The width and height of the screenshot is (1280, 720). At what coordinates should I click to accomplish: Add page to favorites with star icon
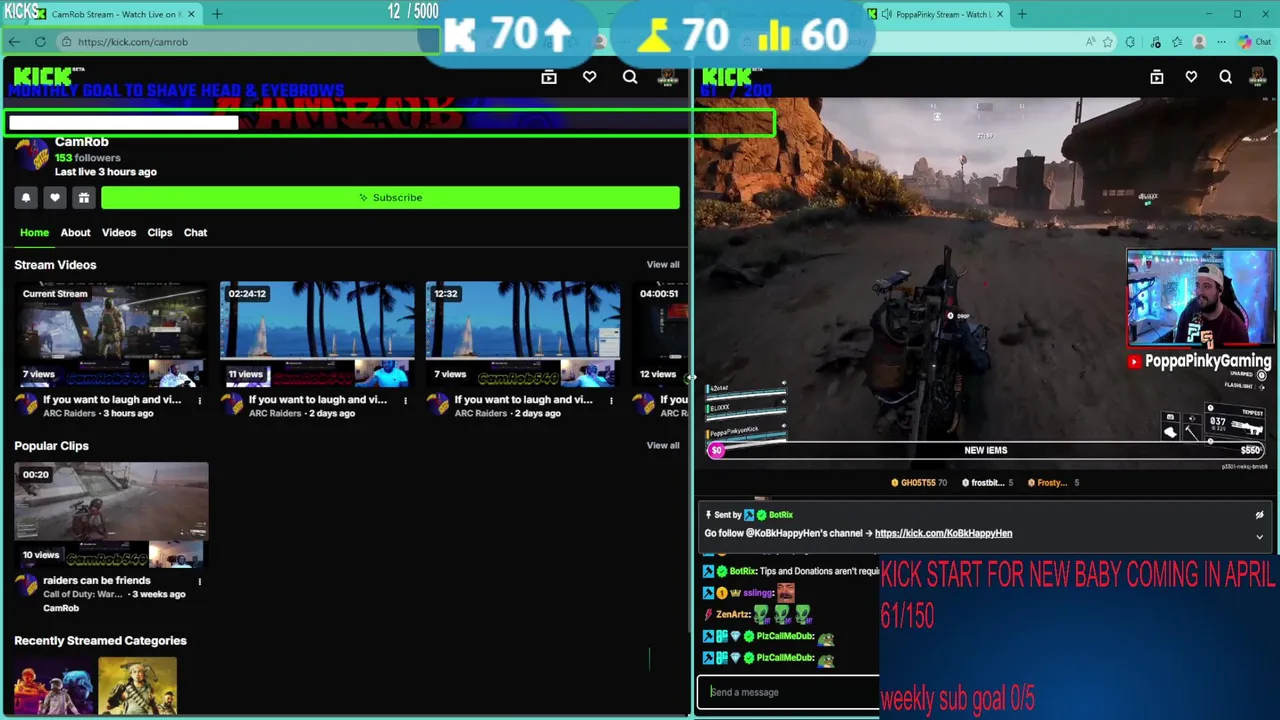pyautogui.click(x=1108, y=42)
